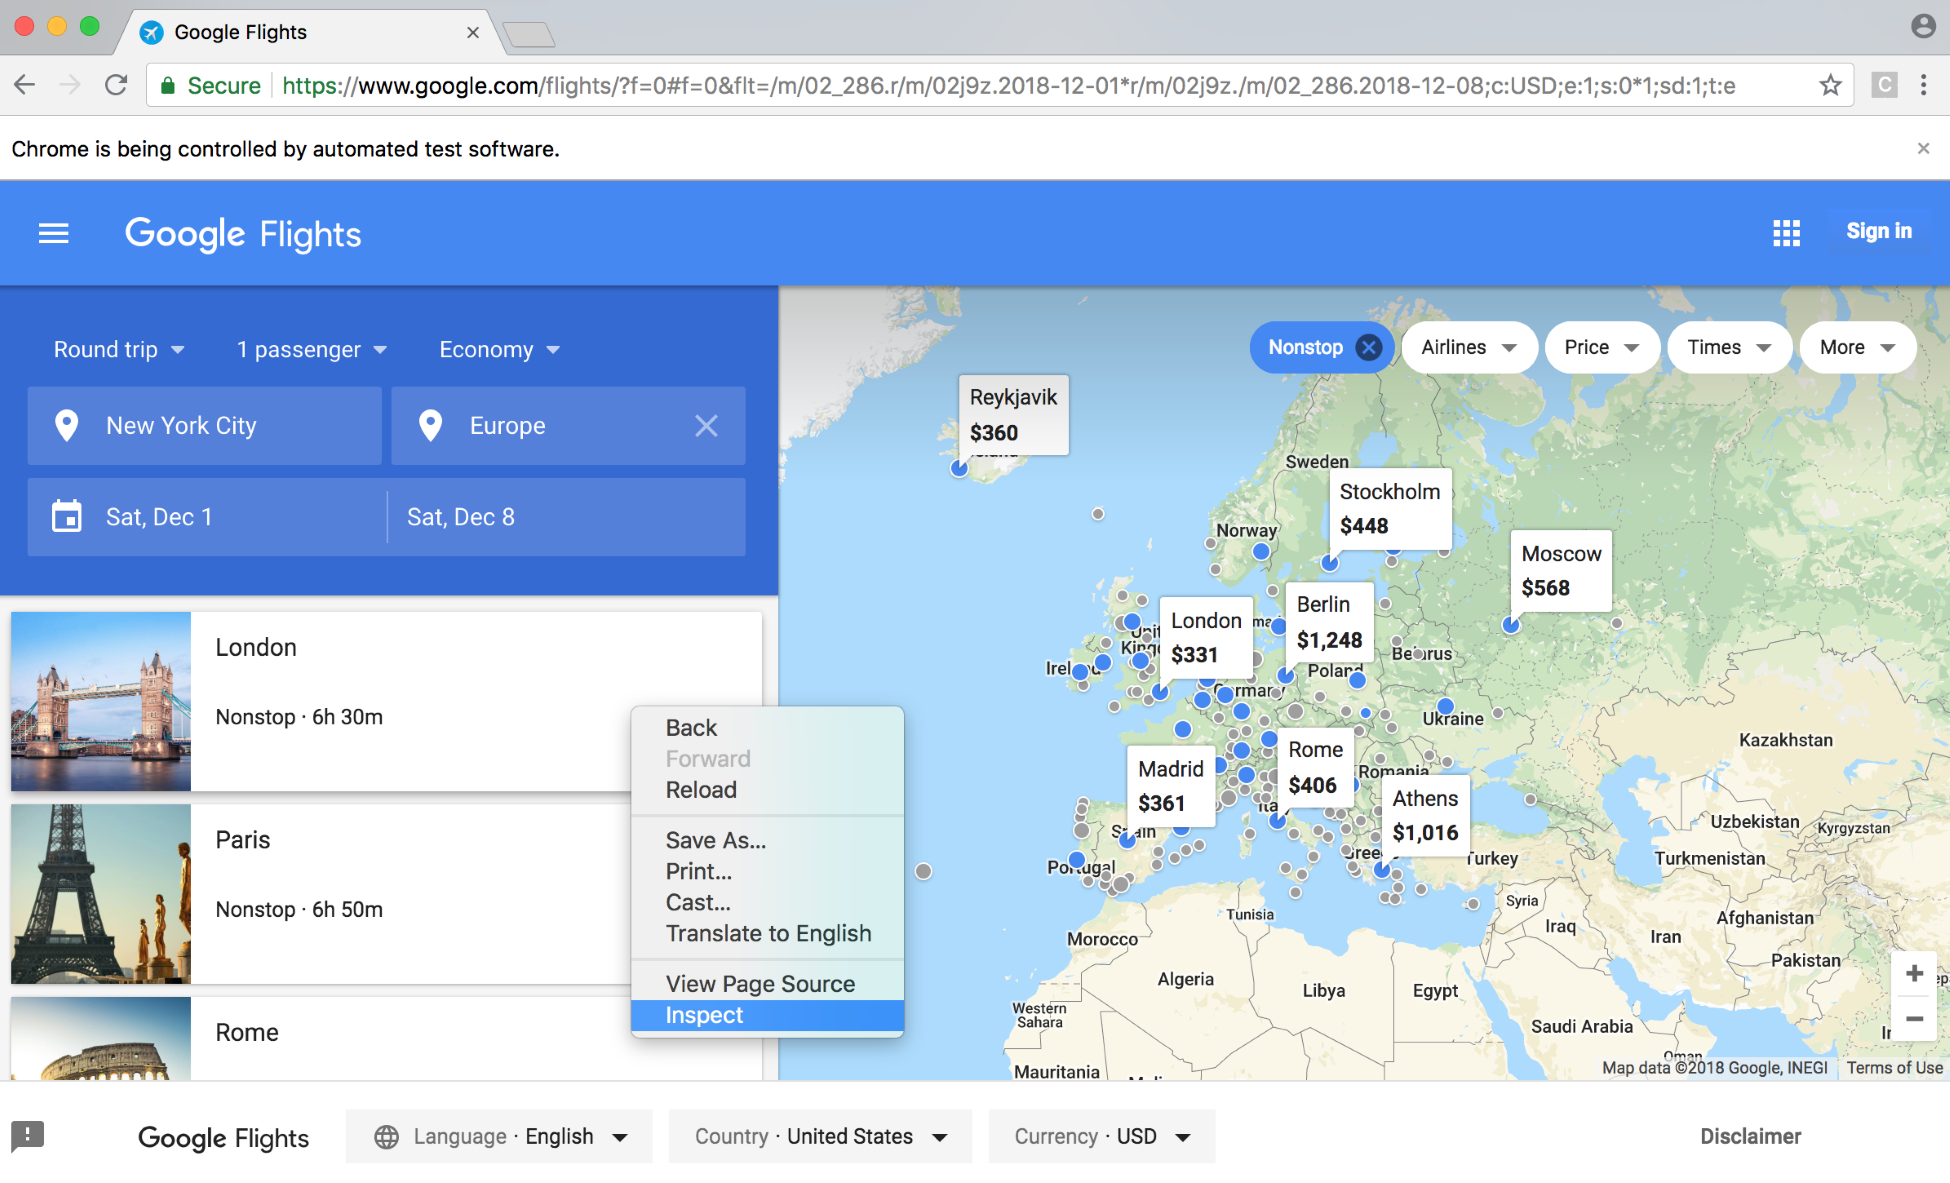The image size is (1950, 1183).
Task: Open the London Tower Bridge thumbnail
Action: click(x=101, y=701)
